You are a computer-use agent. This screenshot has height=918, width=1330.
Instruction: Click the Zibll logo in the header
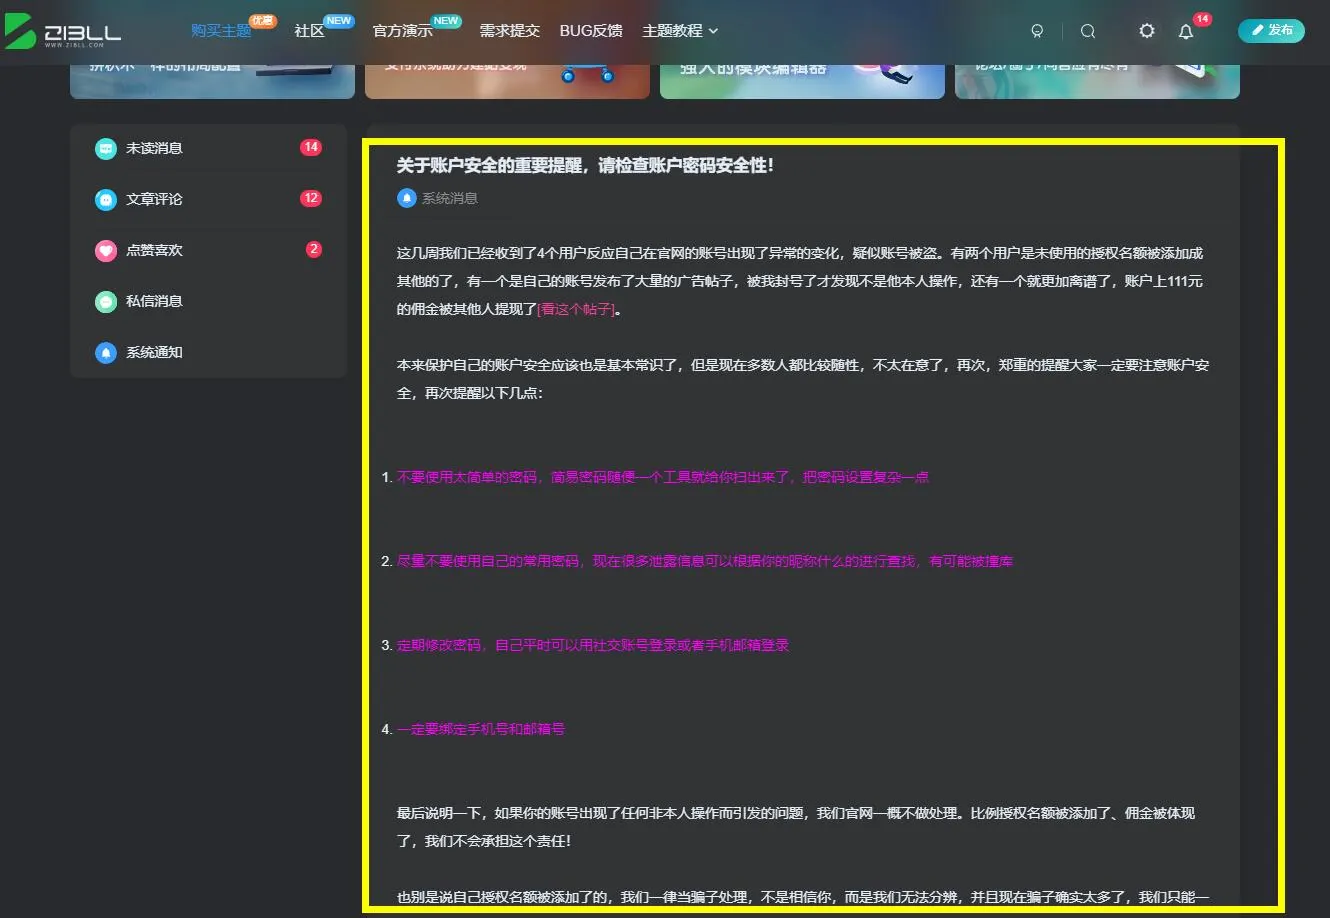tap(63, 31)
